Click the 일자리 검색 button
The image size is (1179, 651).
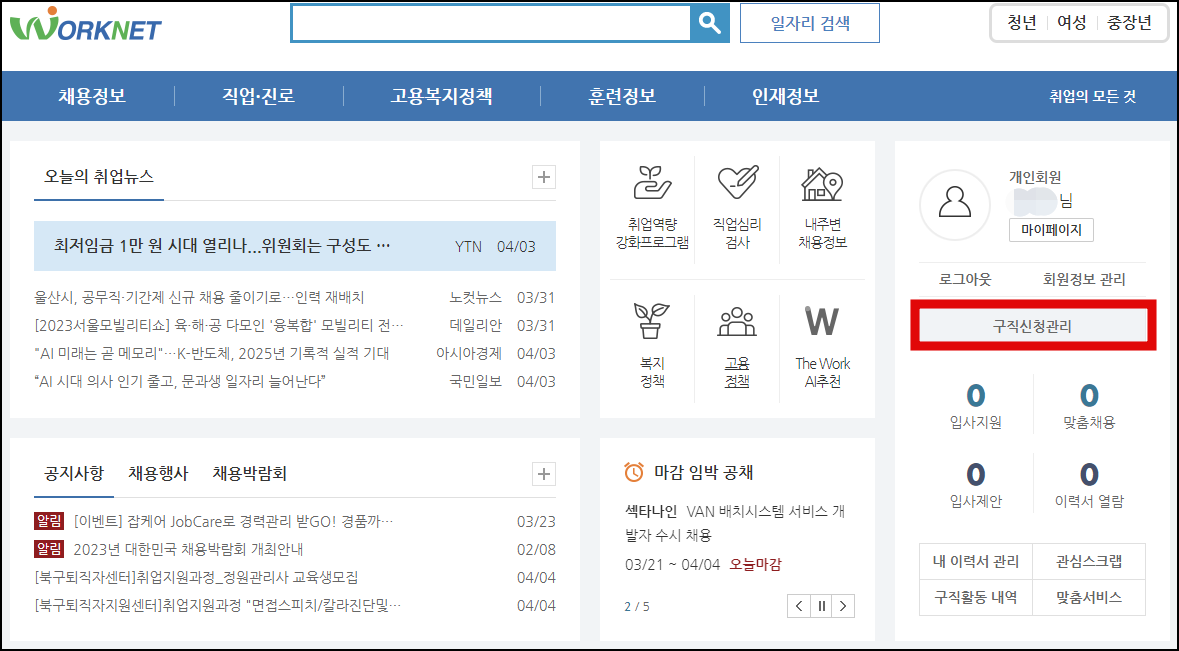(809, 23)
